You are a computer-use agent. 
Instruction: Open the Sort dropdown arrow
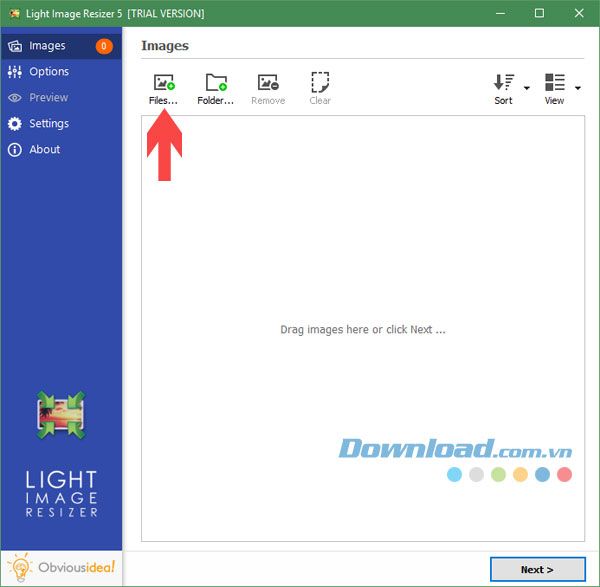coord(527,88)
